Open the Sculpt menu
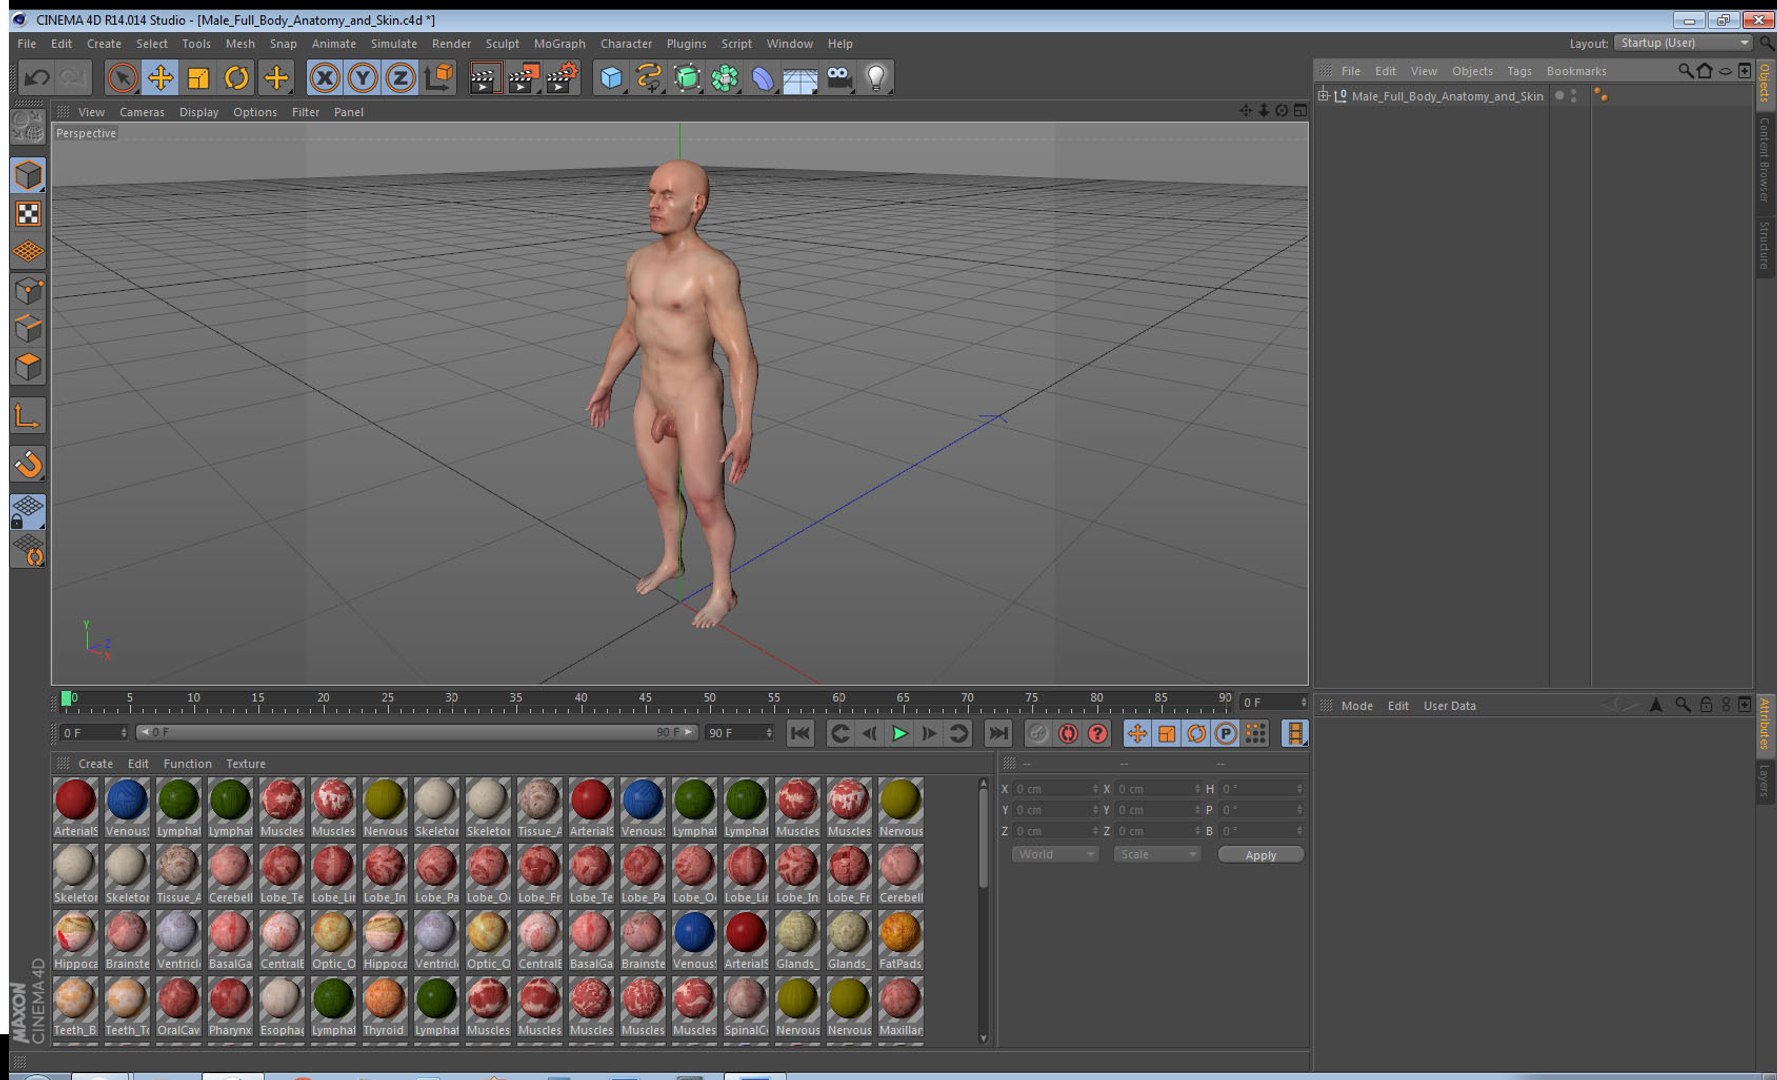 click(x=502, y=44)
